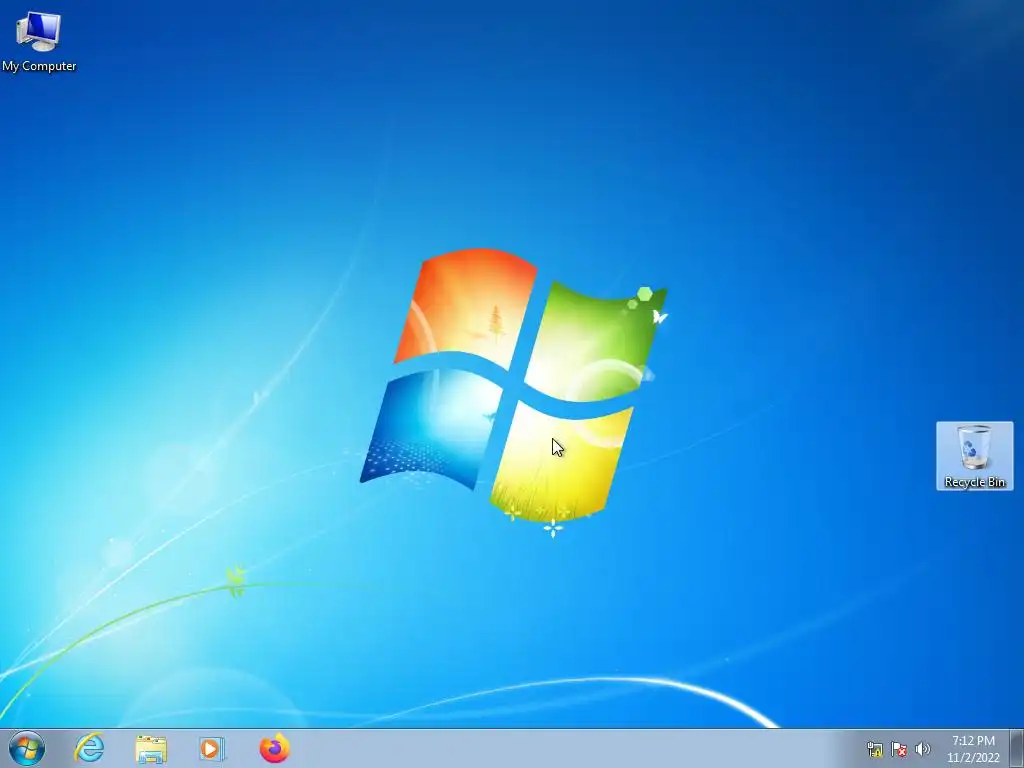Click the network status tray icon
The image size is (1024, 768).
click(874, 749)
